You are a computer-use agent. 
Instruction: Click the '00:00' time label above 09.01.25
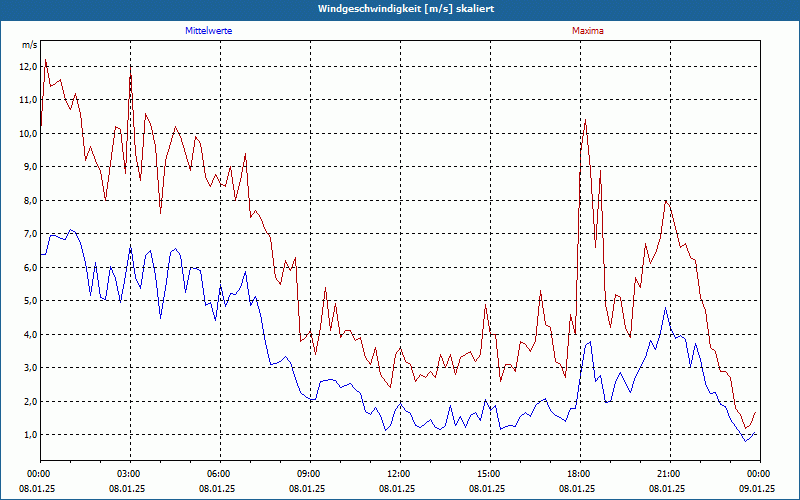(x=759, y=474)
